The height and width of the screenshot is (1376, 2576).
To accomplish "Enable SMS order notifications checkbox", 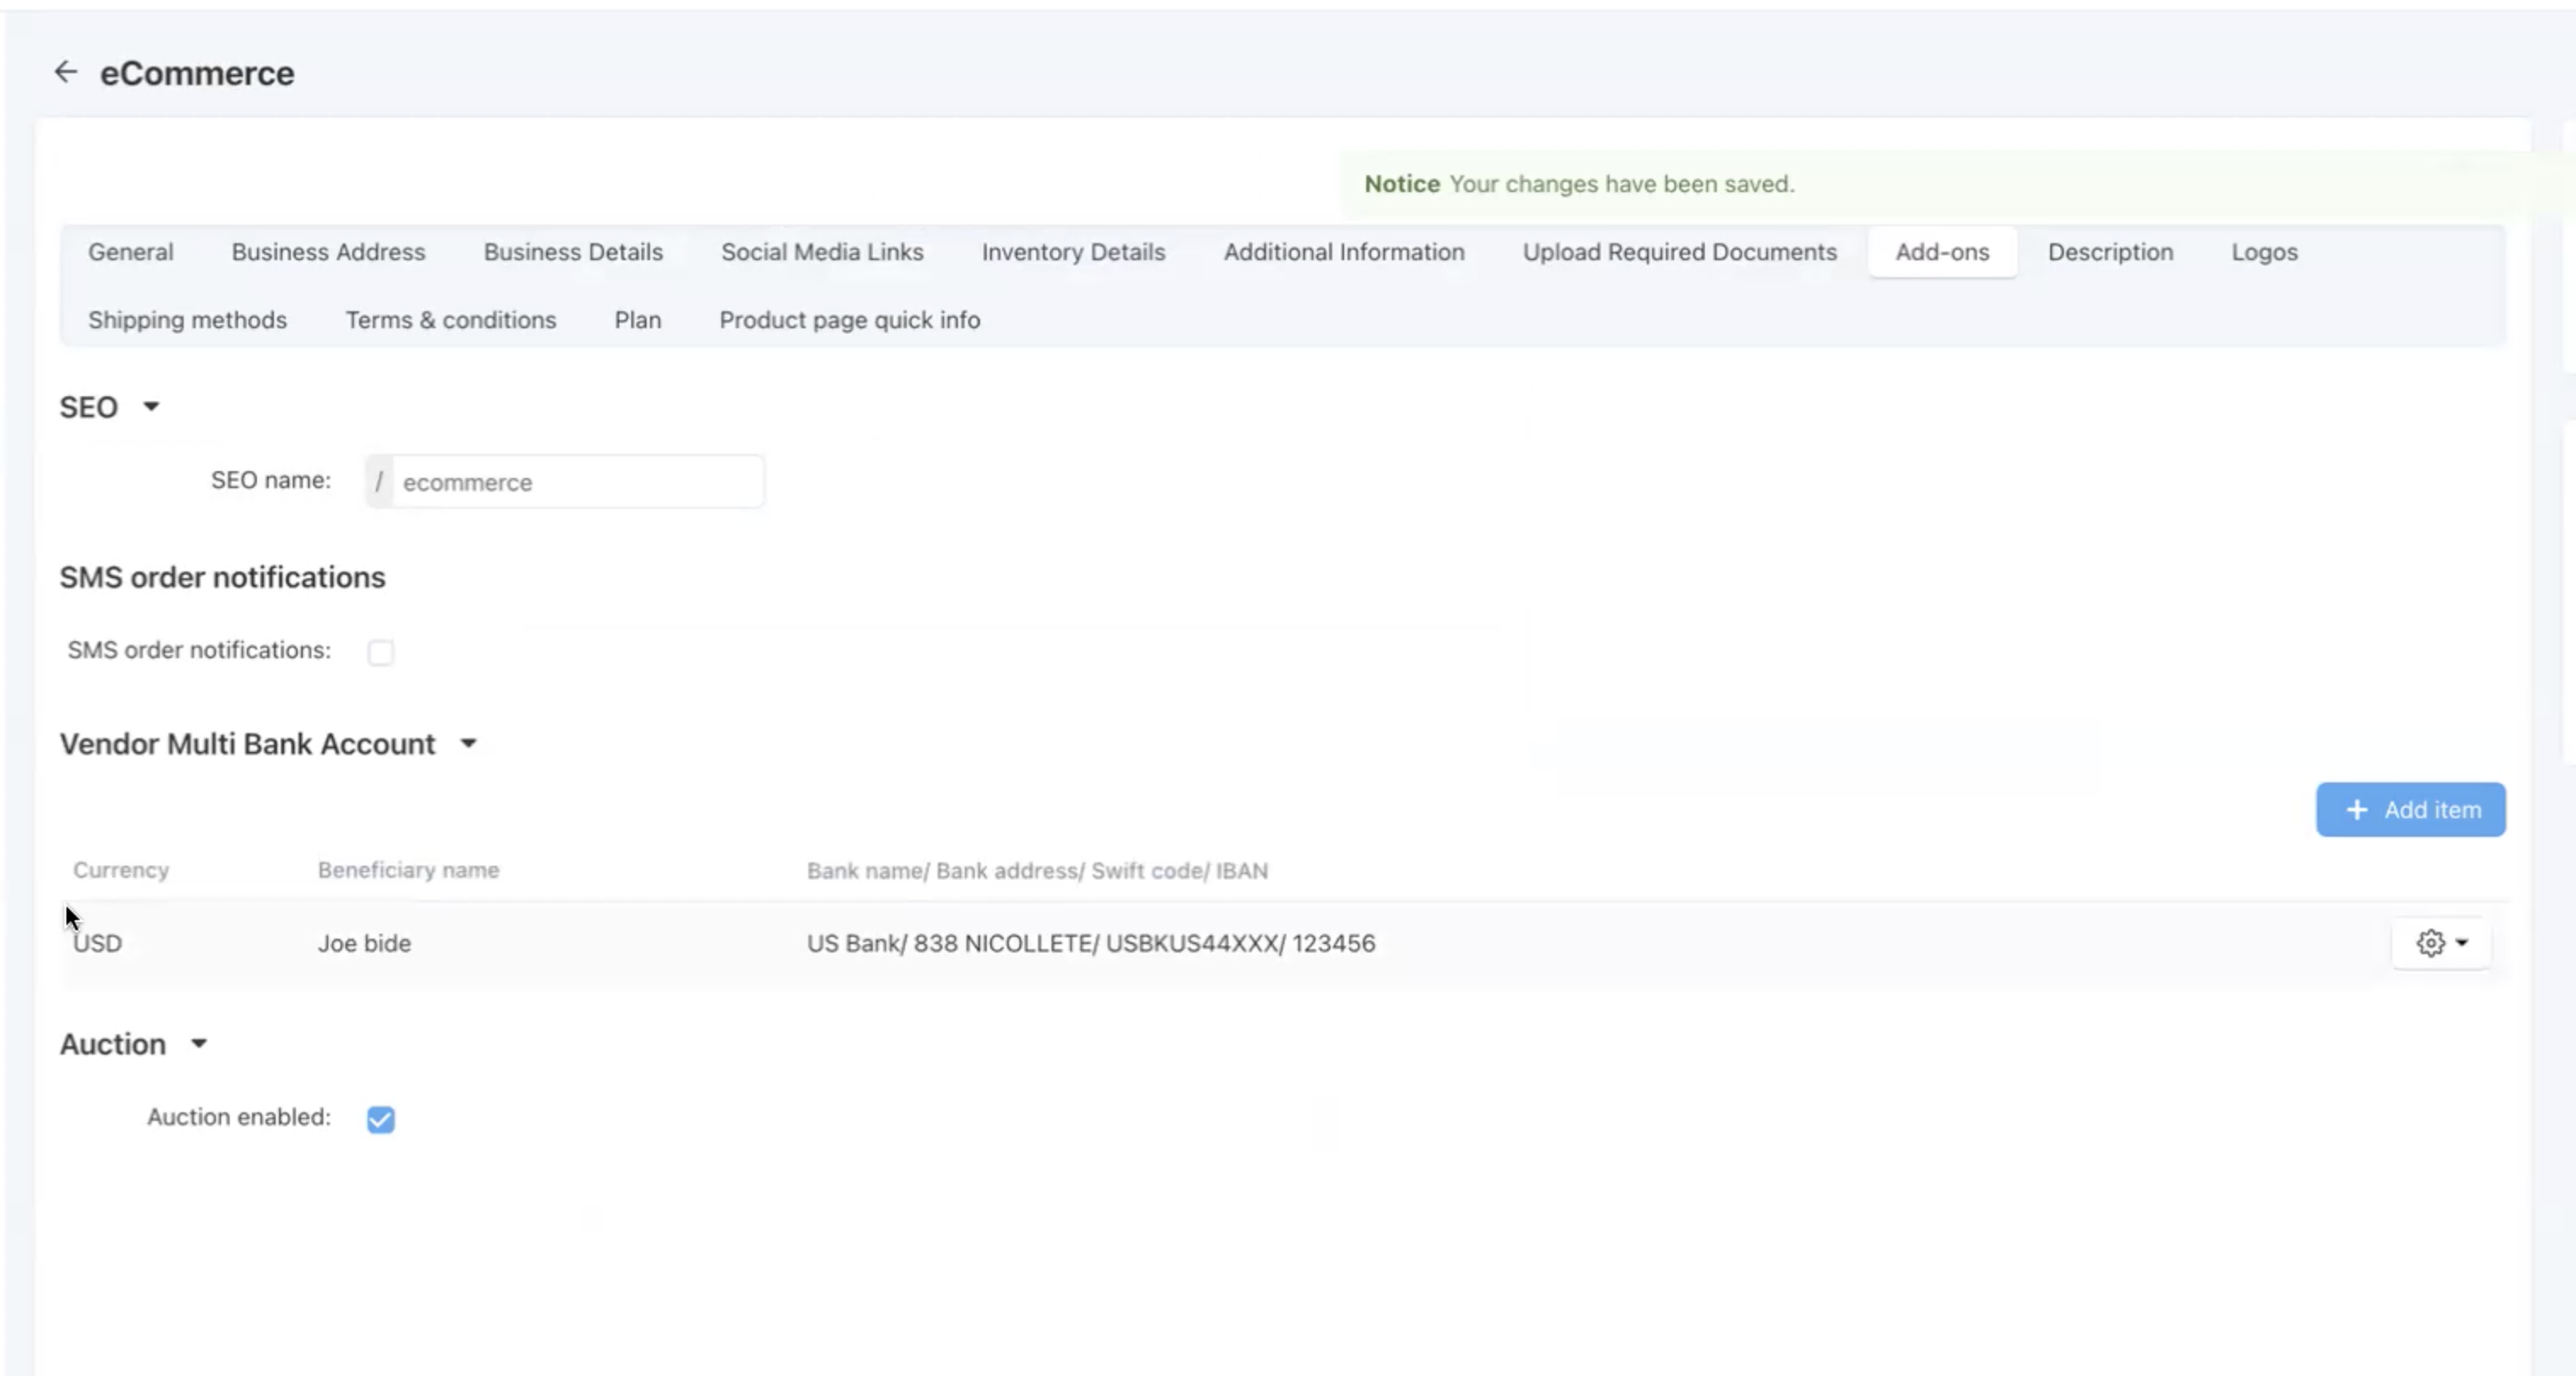I will coord(380,652).
